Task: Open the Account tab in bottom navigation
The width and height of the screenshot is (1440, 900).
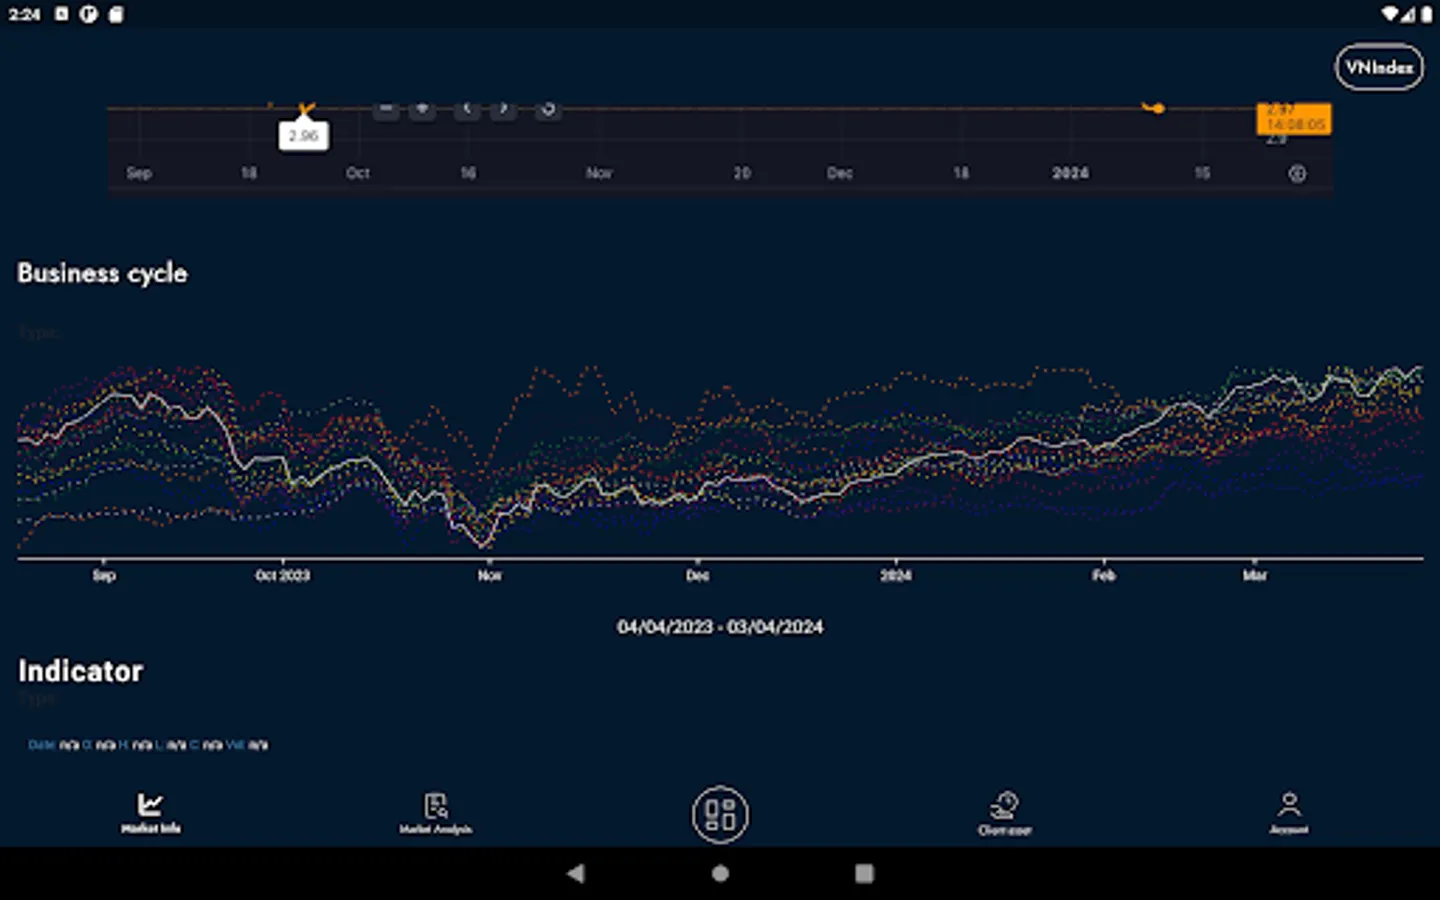Action: [x=1289, y=812]
